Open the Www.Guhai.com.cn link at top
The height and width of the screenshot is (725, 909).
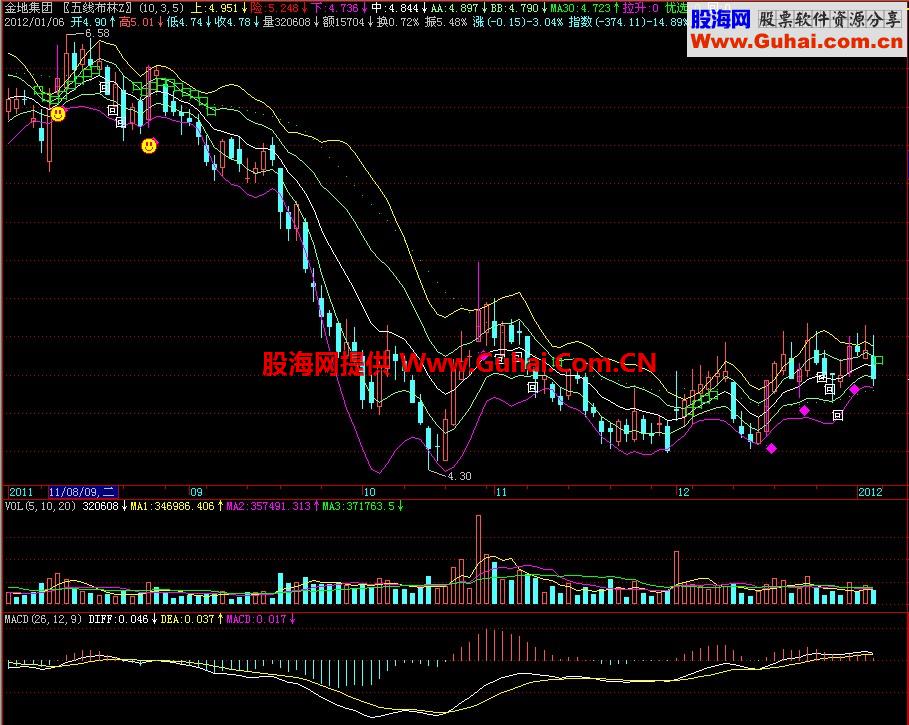[x=797, y=42]
